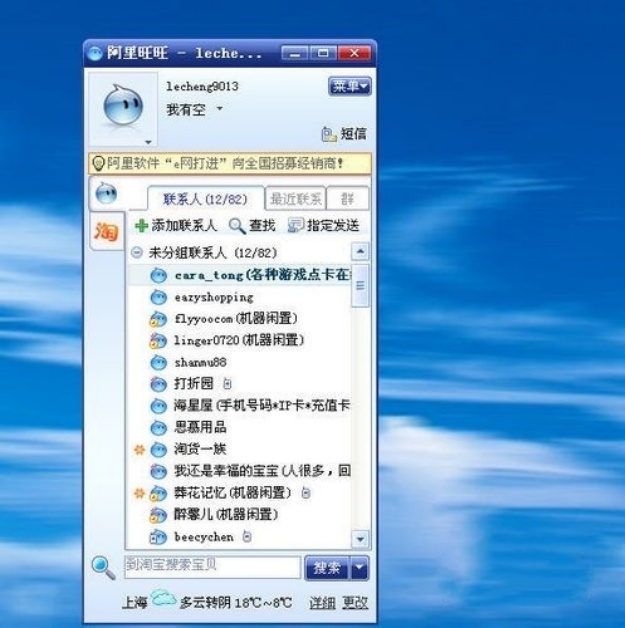The image size is (625, 628).
Task: Click 更改 to change weather city
Action: click(x=355, y=603)
